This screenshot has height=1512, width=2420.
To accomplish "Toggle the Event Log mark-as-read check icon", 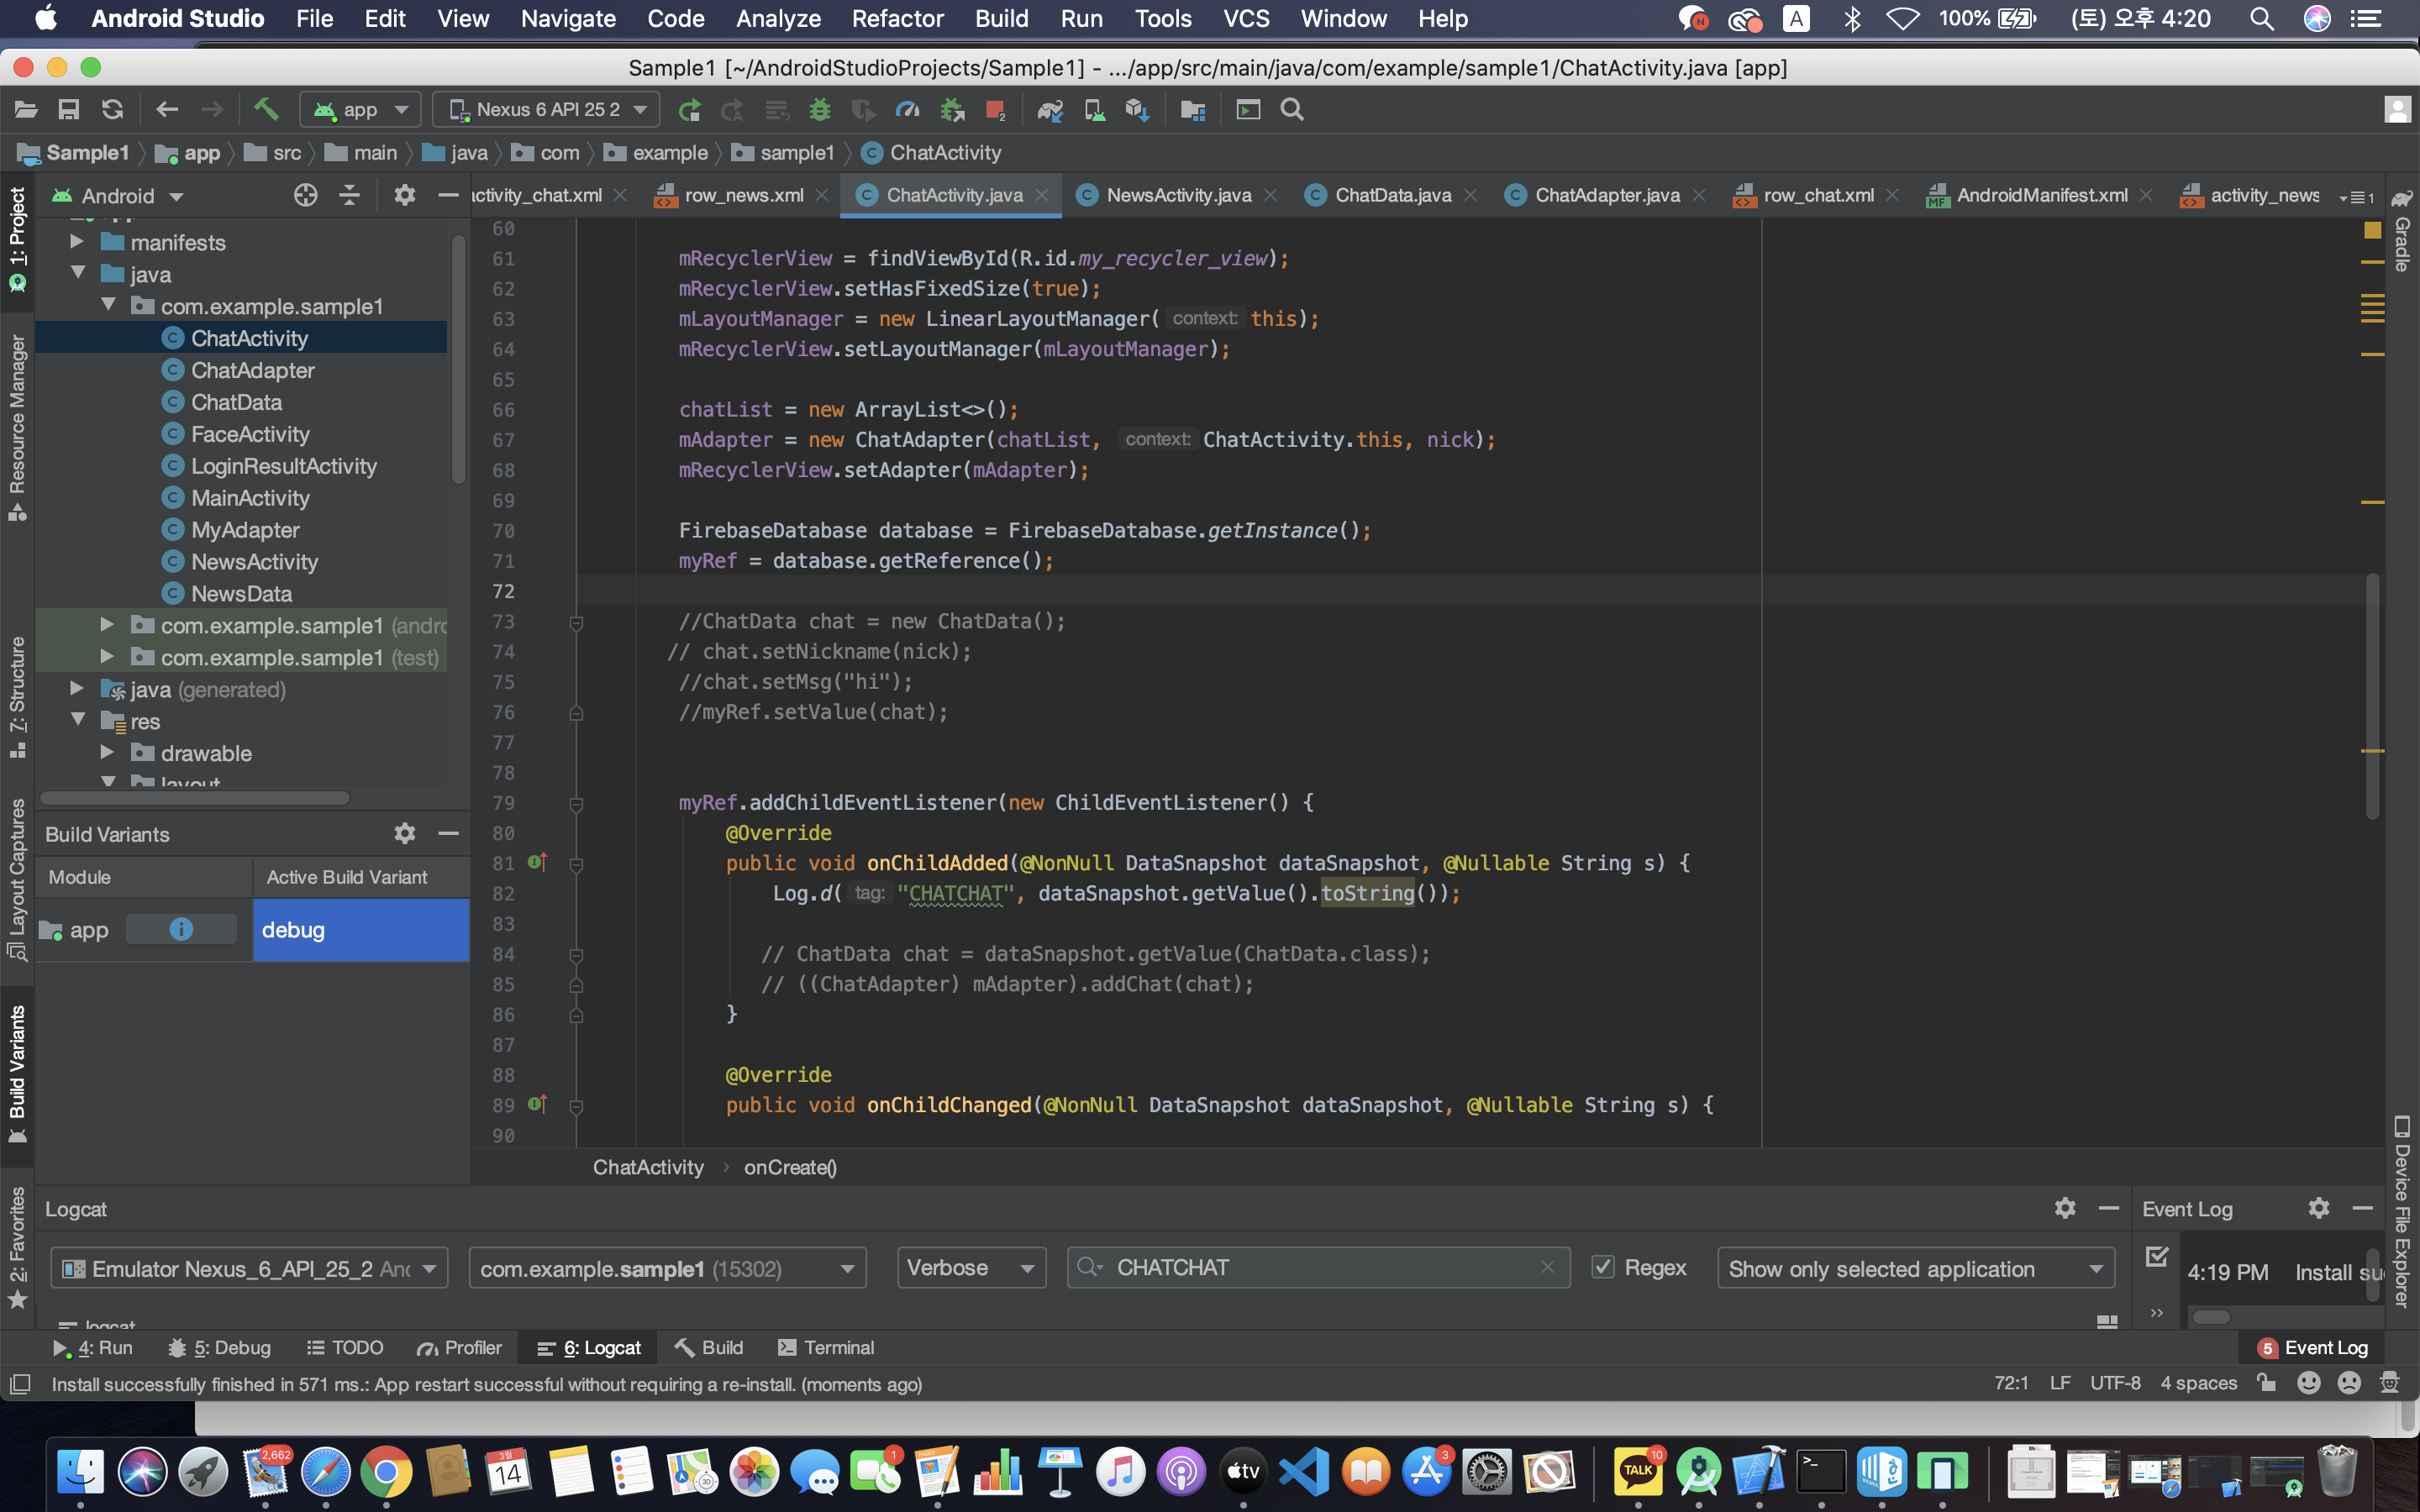I will click(2157, 1256).
